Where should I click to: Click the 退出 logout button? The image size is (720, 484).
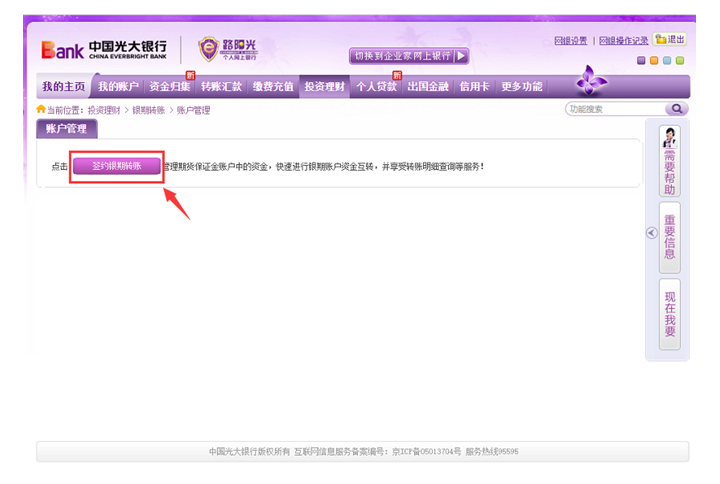[x=670, y=40]
